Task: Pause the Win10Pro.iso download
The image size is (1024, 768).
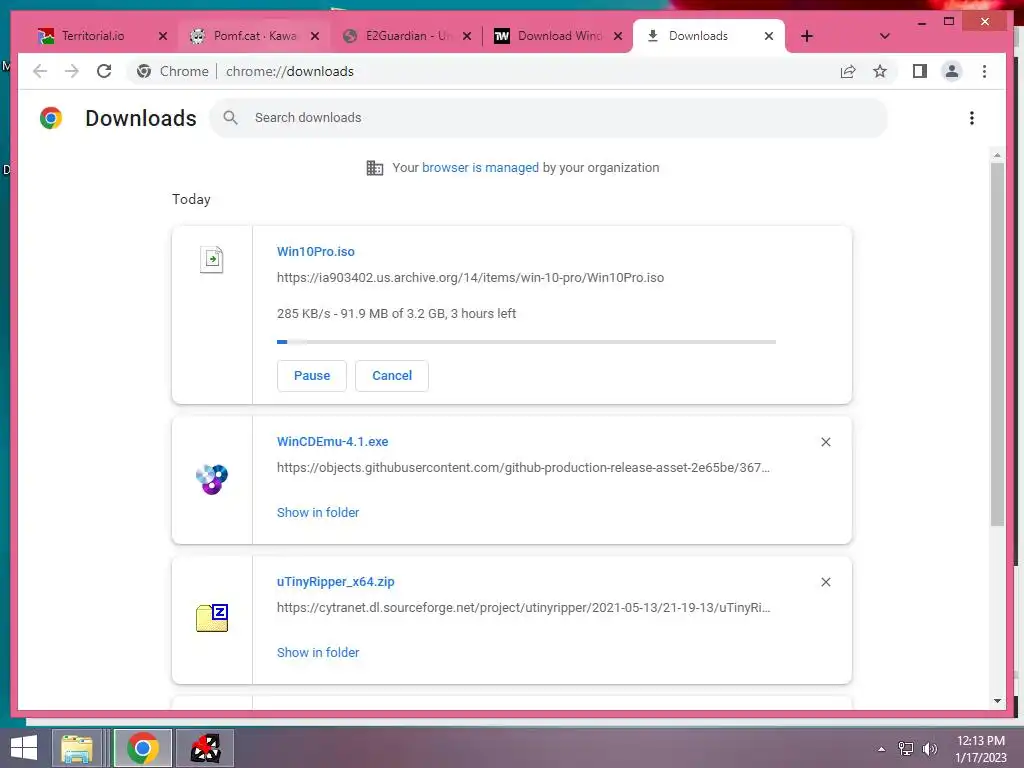Action: tap(312, 376)
